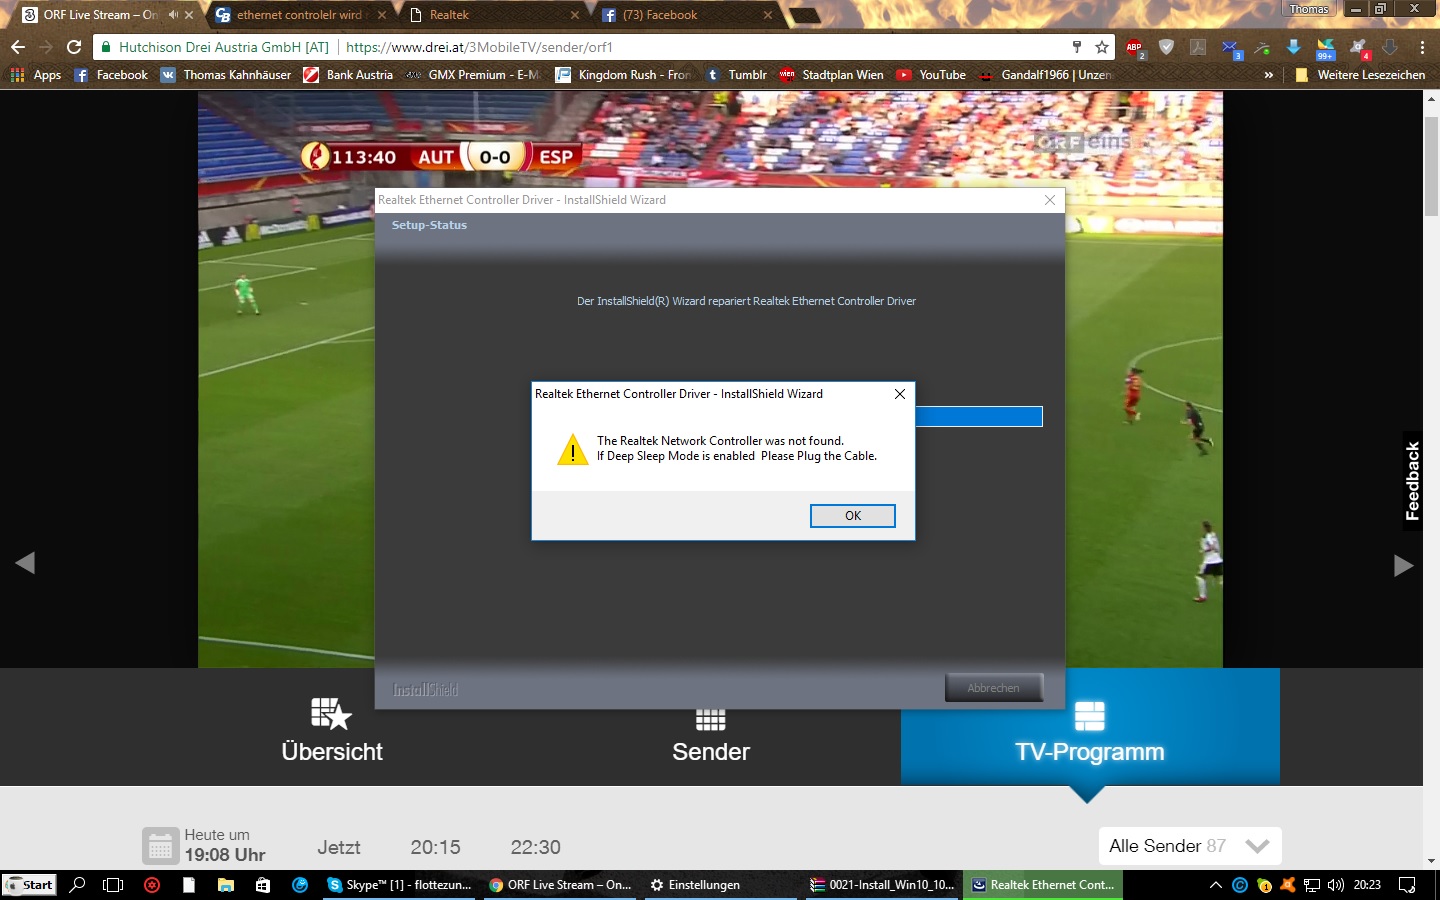Show hidden bookmarks with the double chevron
1440x900 pixels.
coord(1268,75)
